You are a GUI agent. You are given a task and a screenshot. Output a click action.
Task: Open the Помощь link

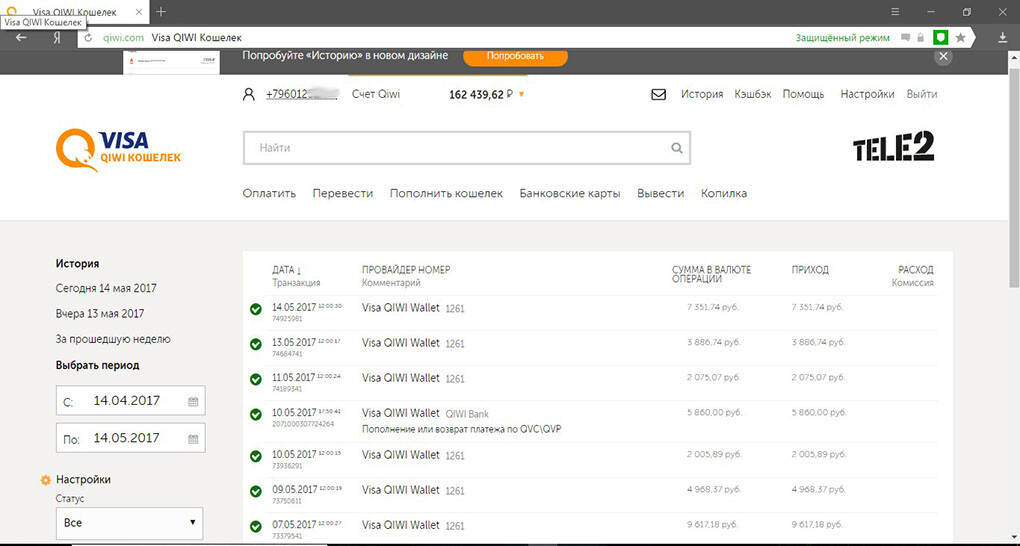click(x=803, y=94)
